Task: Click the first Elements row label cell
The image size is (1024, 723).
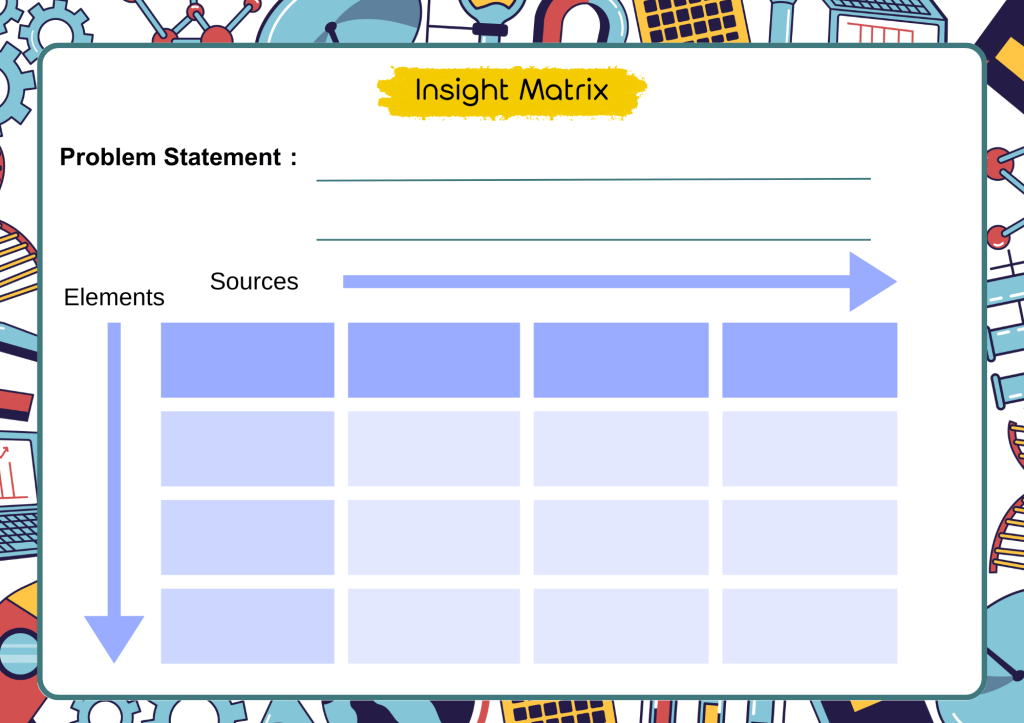Action: pos(247,448)
